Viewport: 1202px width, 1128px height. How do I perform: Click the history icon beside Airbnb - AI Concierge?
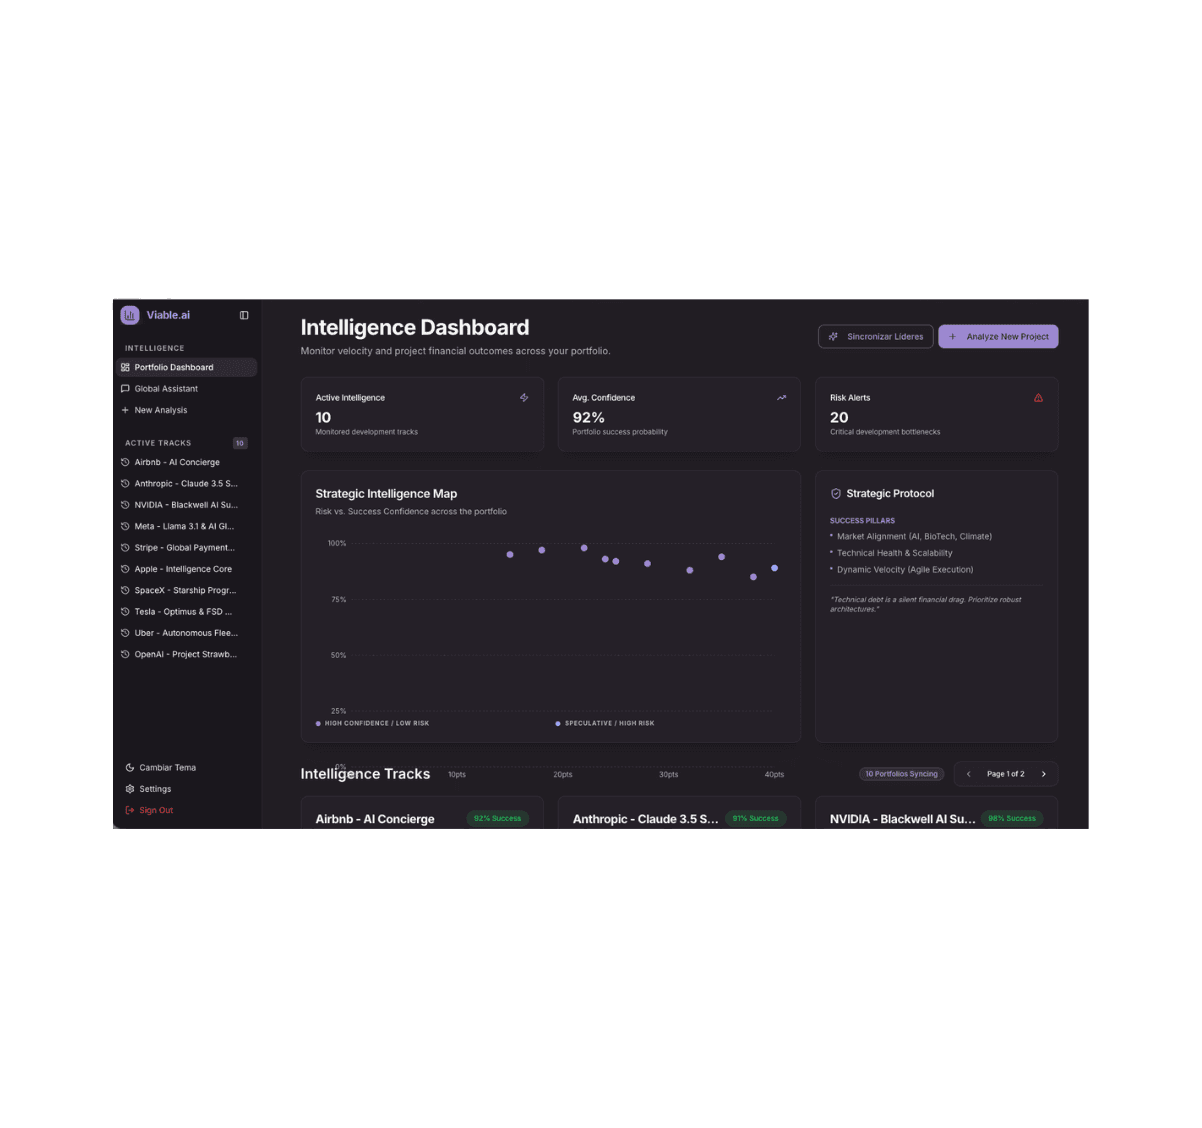point(125,462)
